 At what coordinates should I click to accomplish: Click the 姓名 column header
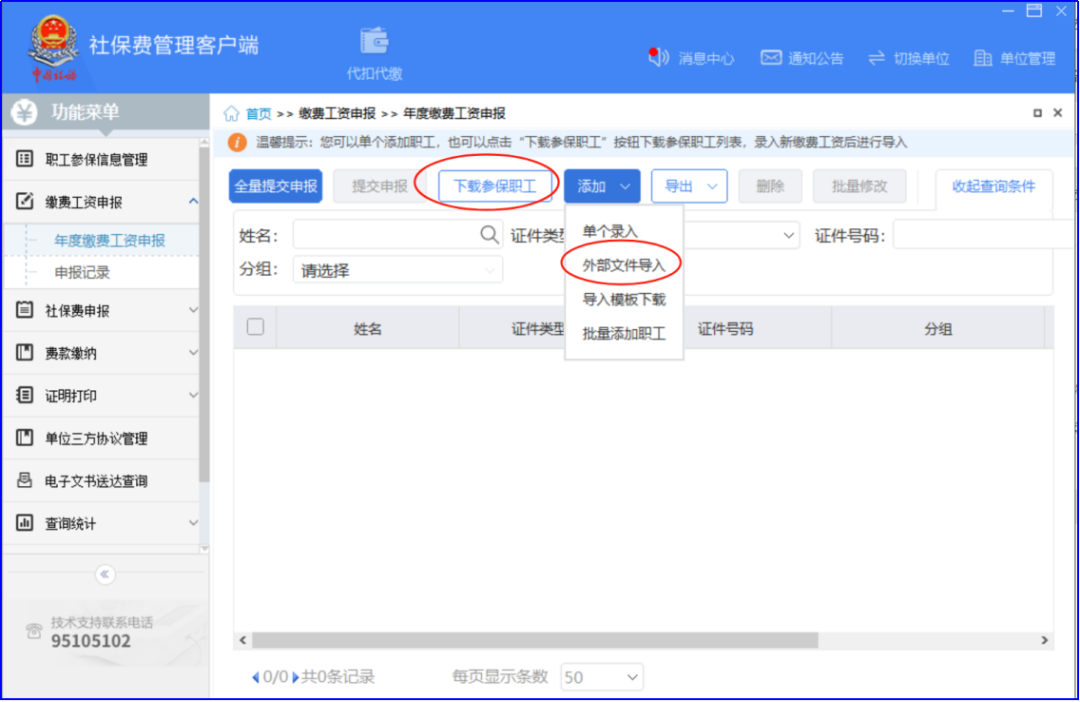coord(368,329)
